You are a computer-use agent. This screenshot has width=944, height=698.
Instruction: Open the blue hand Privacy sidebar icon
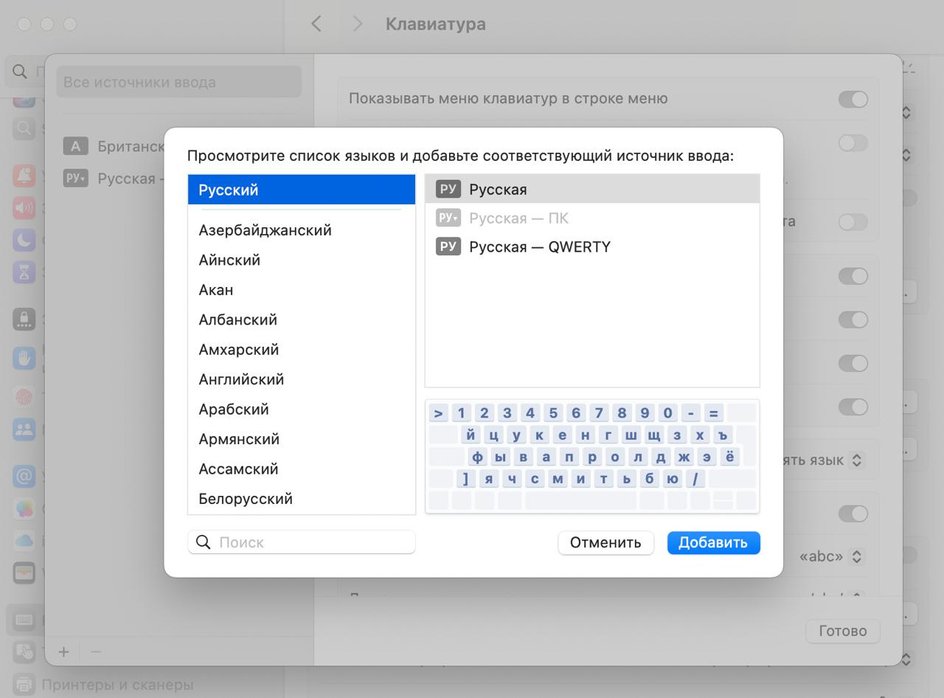[x=24, y=358]
